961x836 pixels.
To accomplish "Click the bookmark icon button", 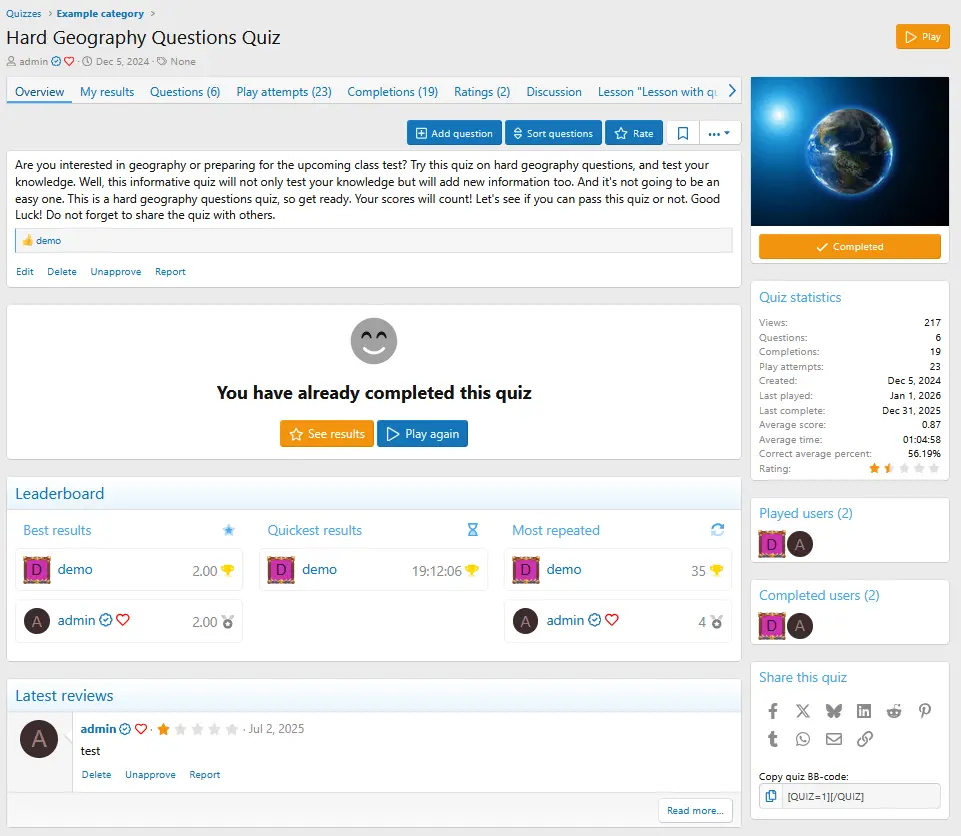I will [x=683, y=133].
